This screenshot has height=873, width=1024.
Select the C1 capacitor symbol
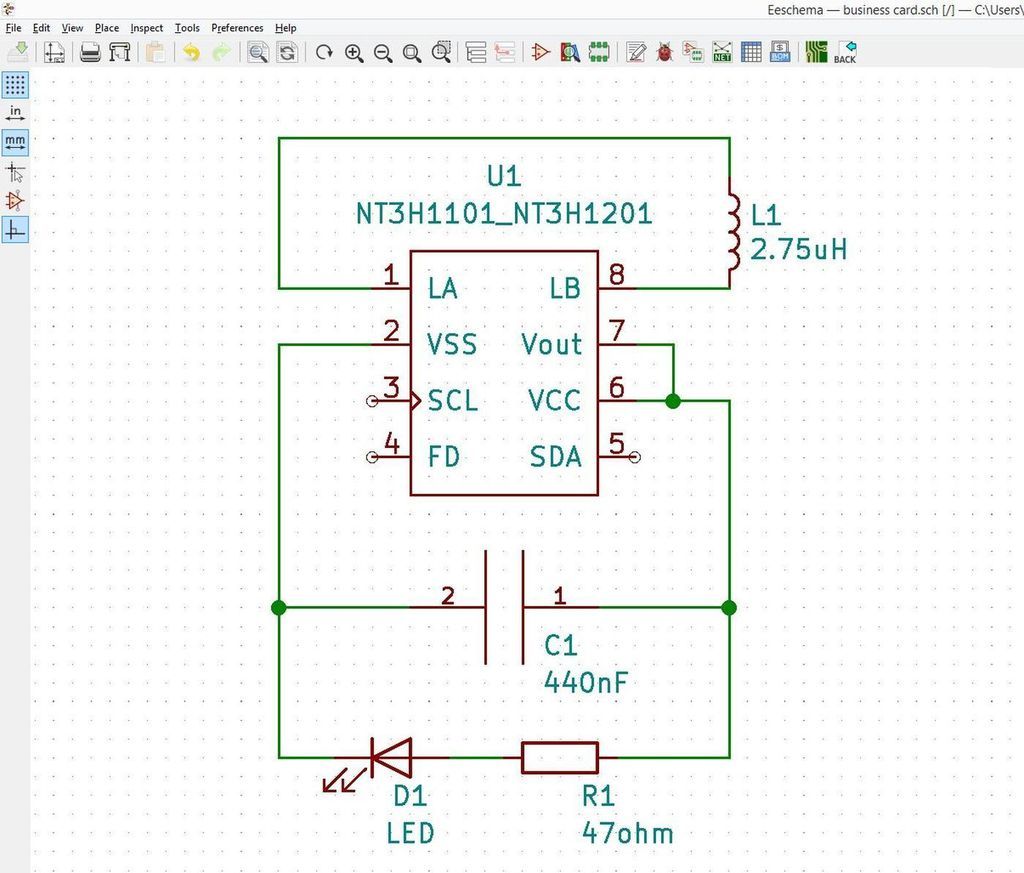pos(504,607)
